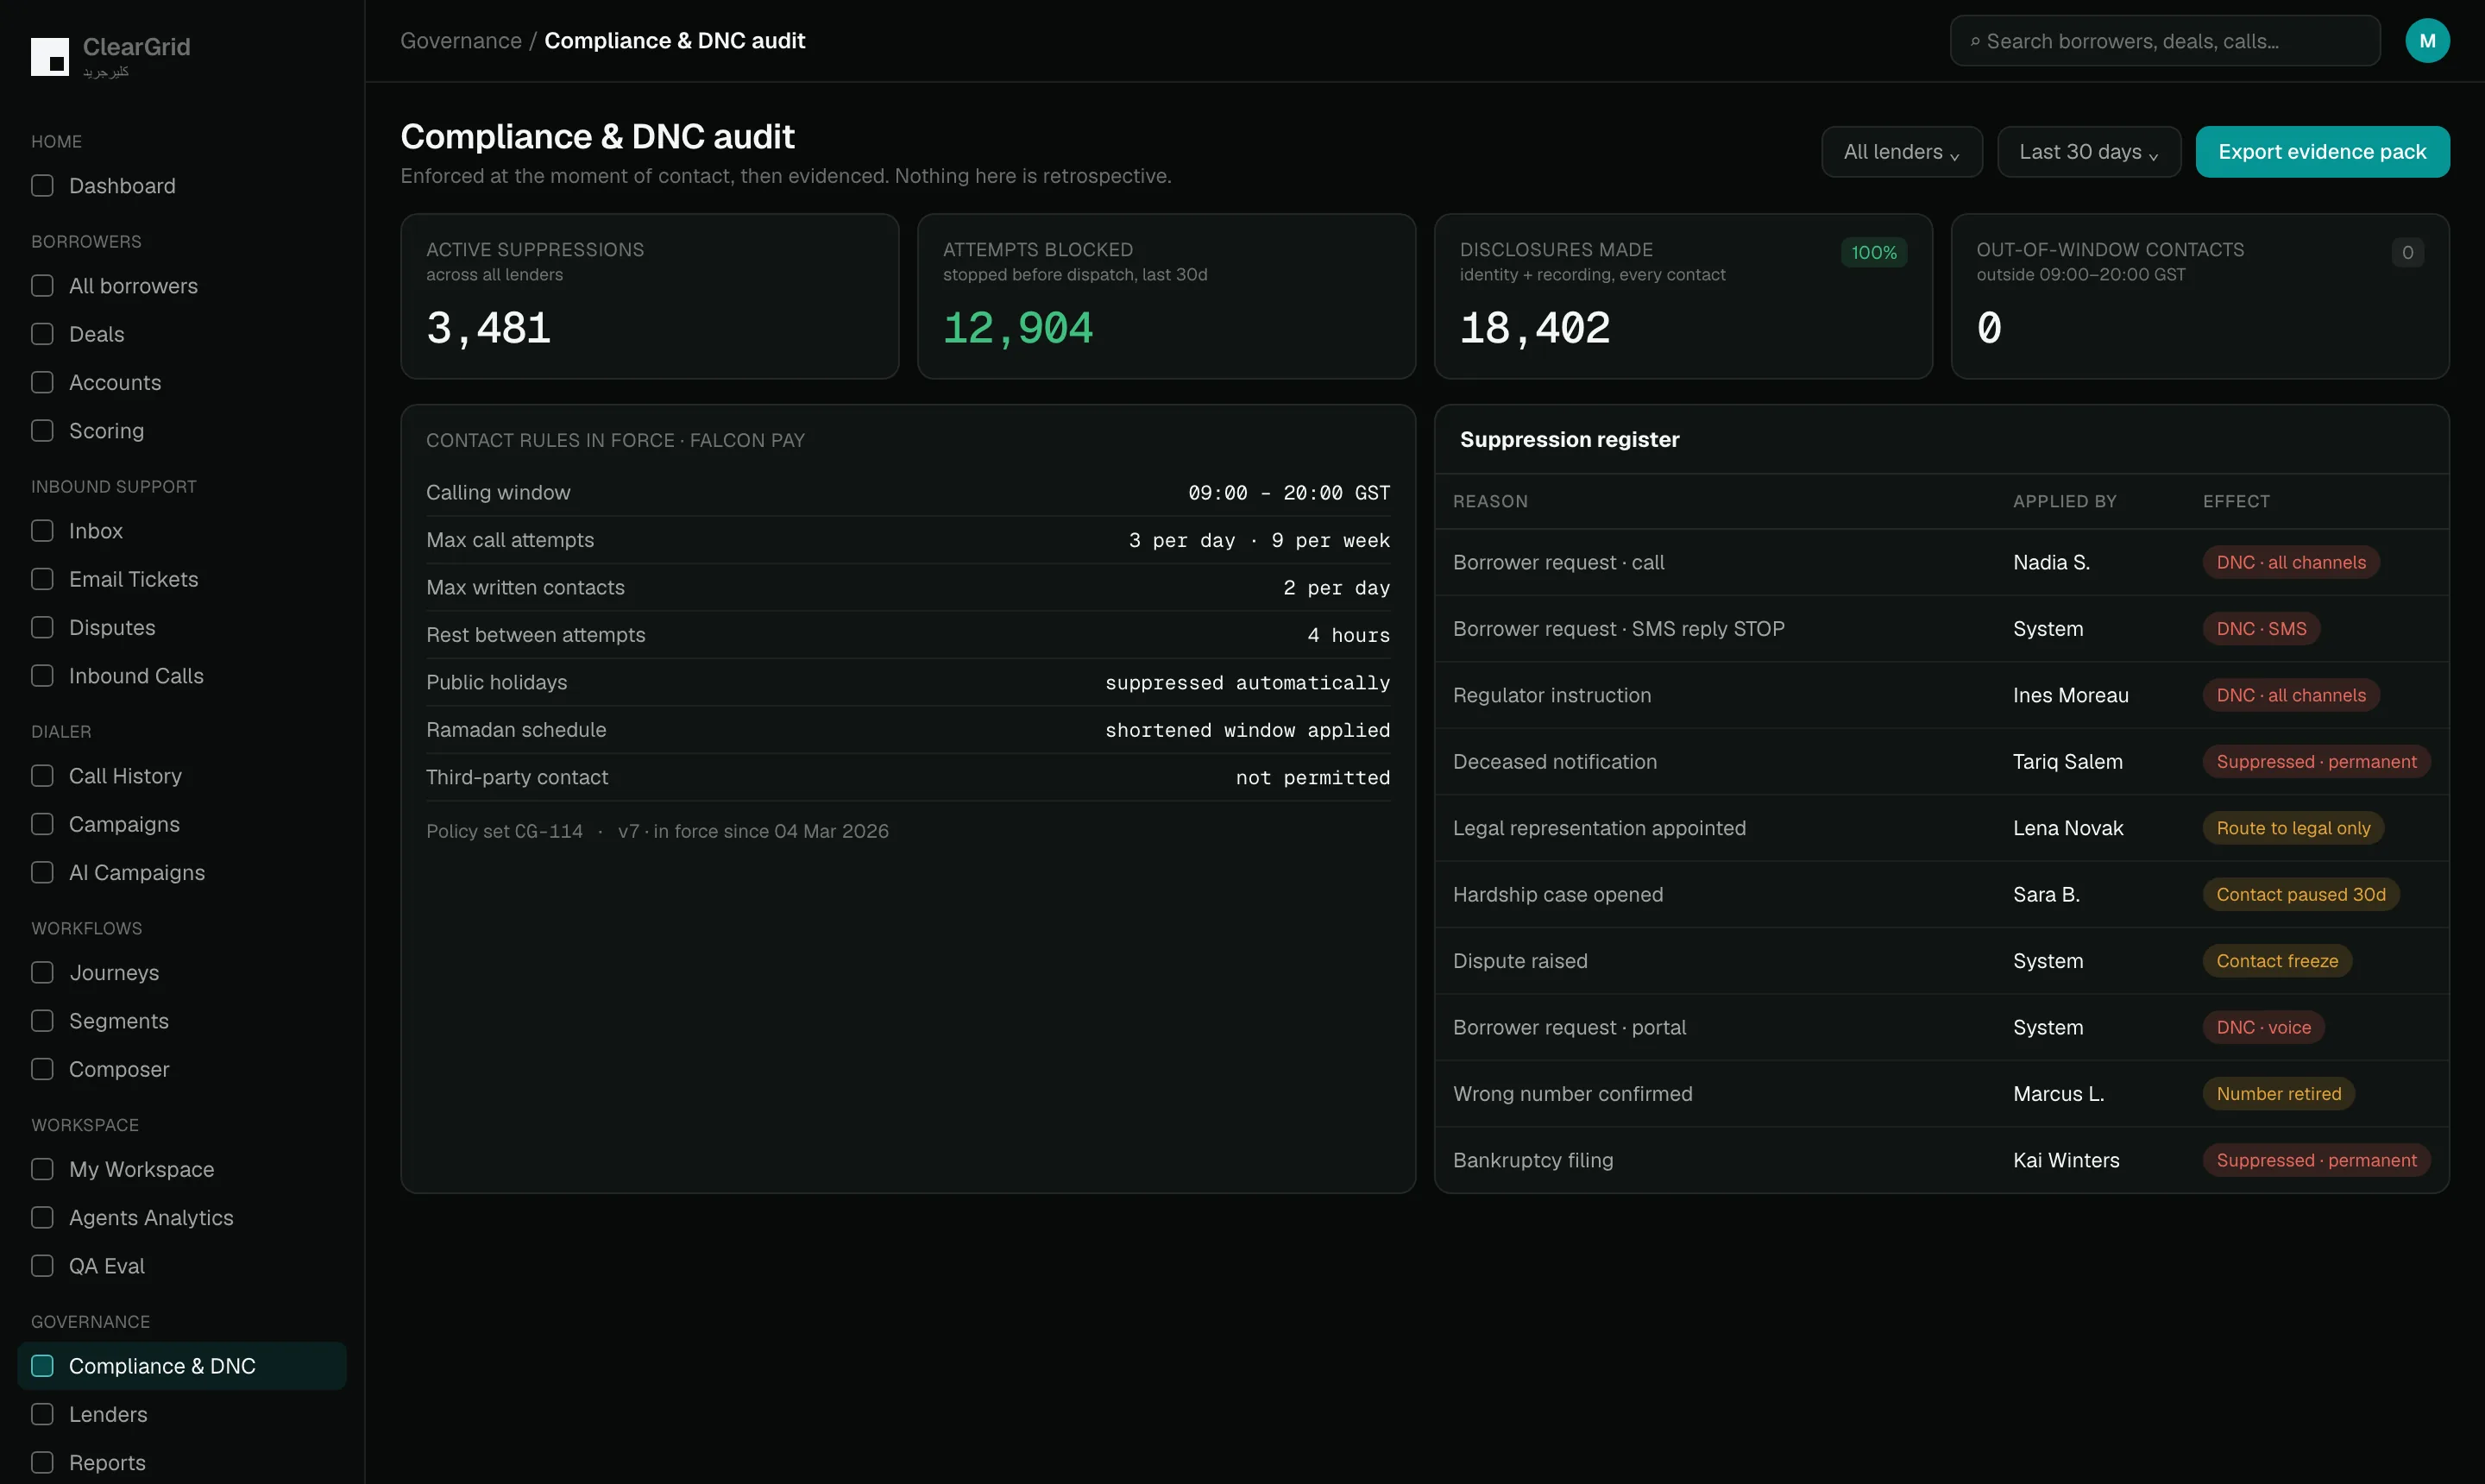
Task: Click the Third-party contact rule row label
Action: pos(516,778)
